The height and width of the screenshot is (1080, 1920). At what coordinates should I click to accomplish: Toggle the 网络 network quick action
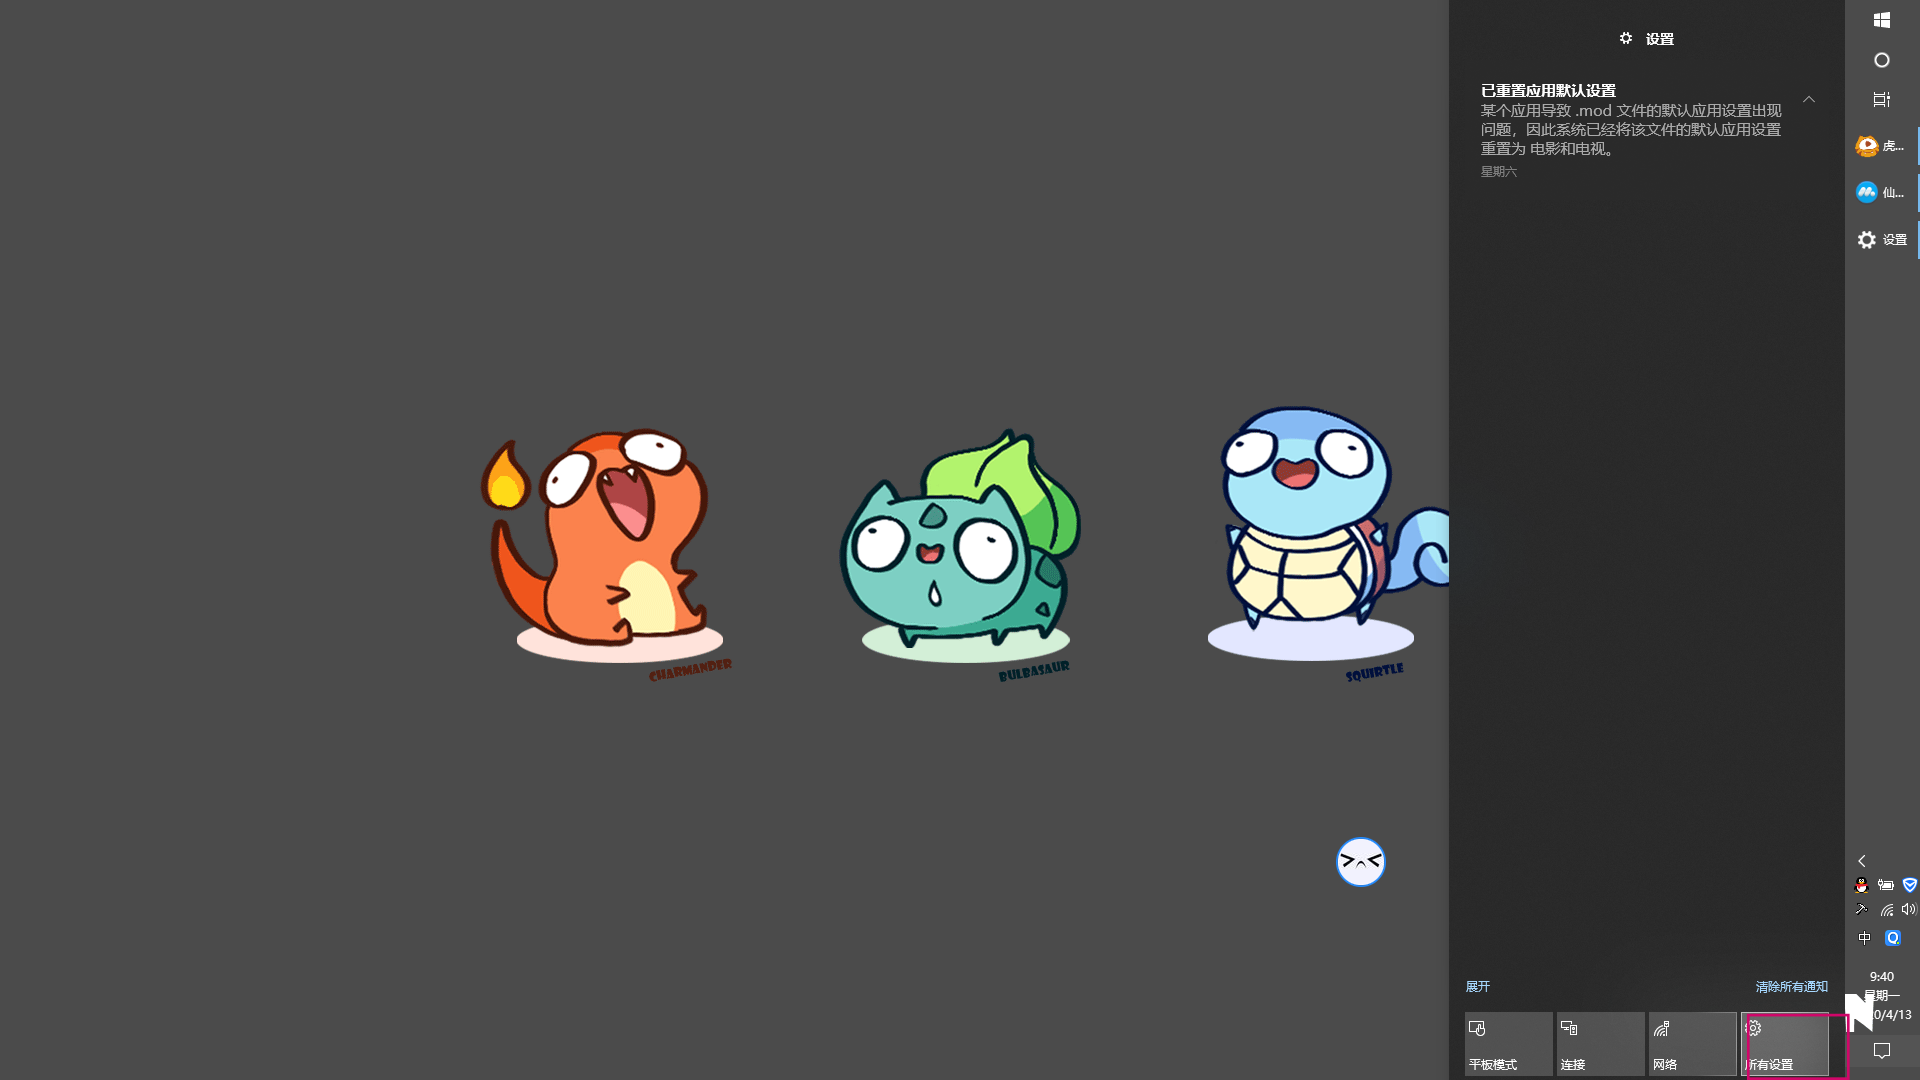1692,1044
